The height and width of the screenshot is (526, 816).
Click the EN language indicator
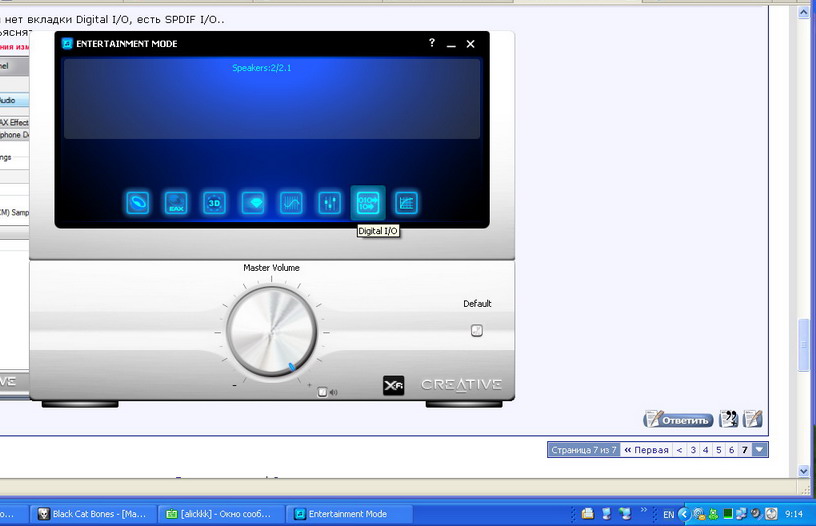(x=668, y=515)
